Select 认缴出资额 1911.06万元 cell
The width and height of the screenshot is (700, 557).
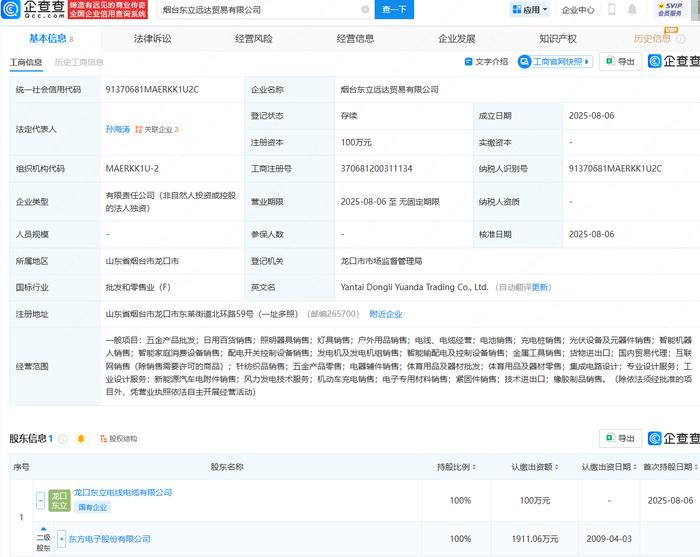pyautogui.click(x=535, y=539)
